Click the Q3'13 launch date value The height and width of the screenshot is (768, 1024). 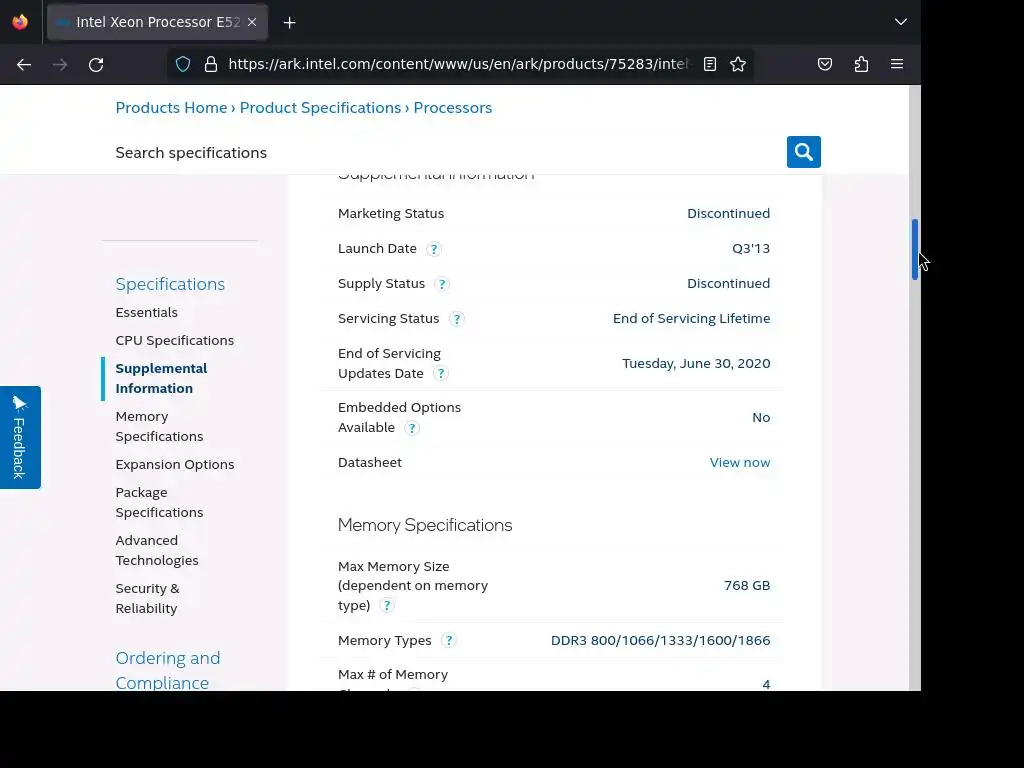click(x=751, y=249)
